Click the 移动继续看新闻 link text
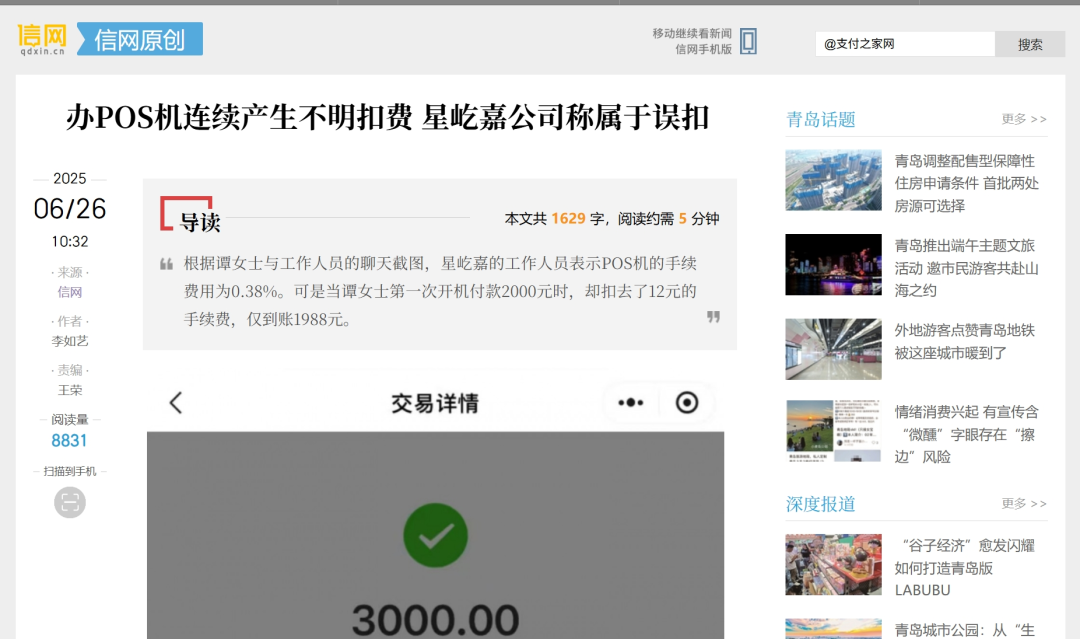1080x639 pixels. pyautogui.click(x=692, y=34)
